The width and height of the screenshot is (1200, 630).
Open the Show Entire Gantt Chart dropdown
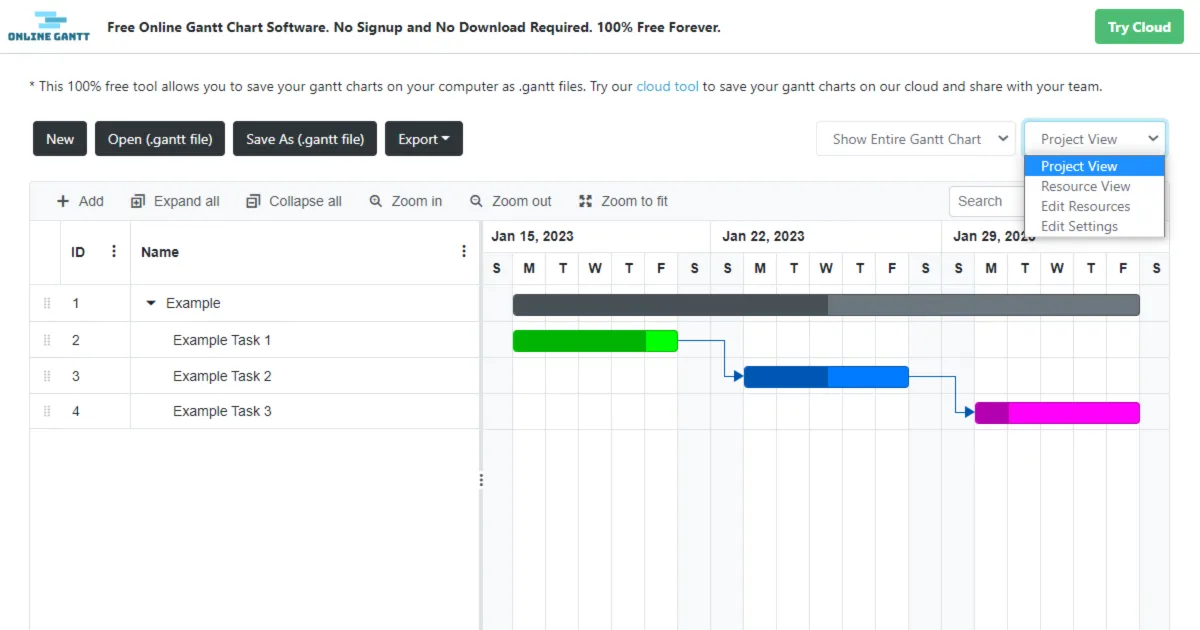coord(916,139)
